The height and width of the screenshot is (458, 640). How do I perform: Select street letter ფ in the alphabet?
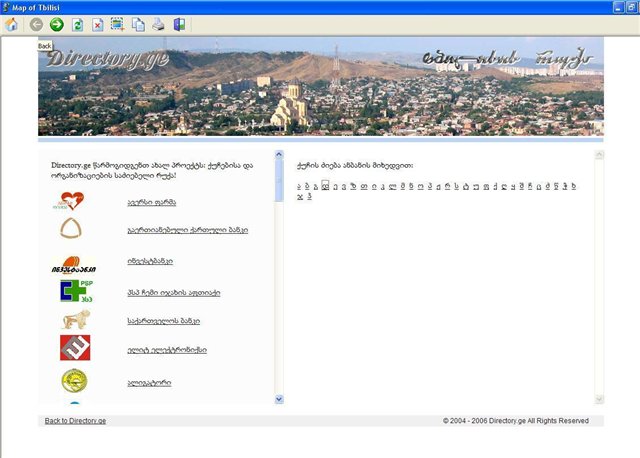pyautogui.click(x=486, y=187)
